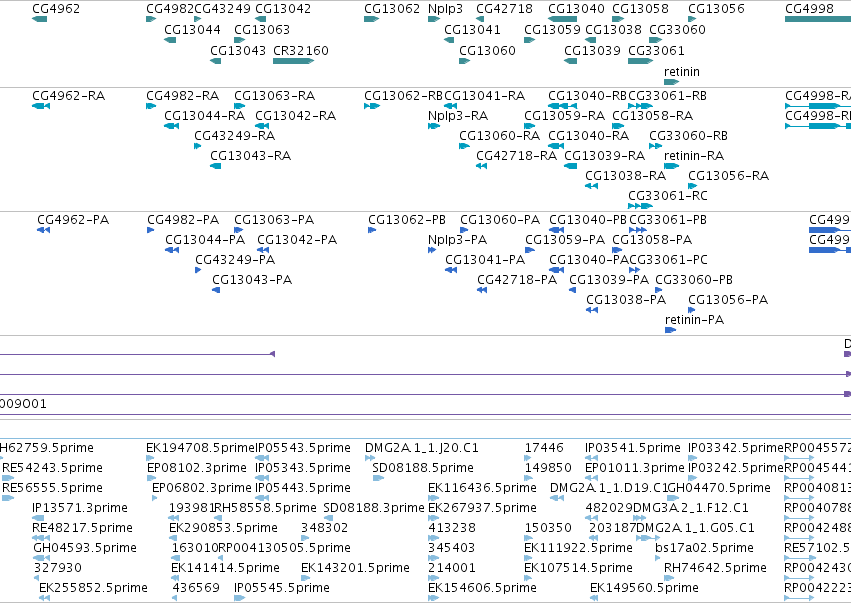This screenshot has width=851, height=603.
Task: Select the GH04593.5prime EST
Action: [85, 548]
